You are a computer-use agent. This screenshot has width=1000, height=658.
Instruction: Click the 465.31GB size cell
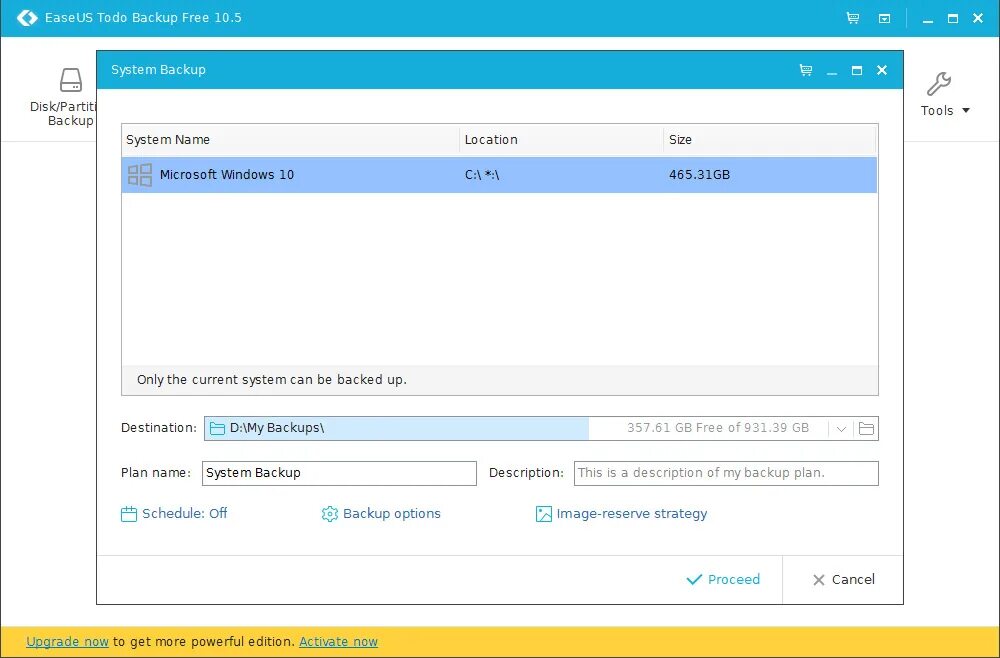[x=700, y=175]
